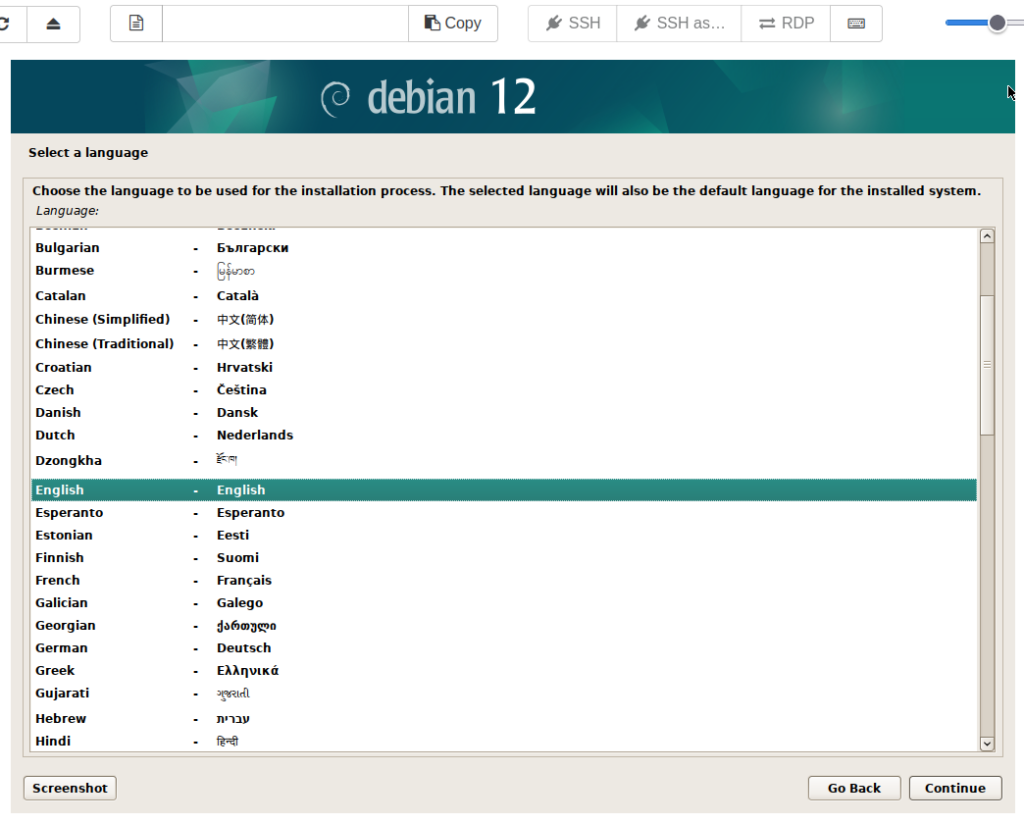The height and width of the screenshot is (823, 1024).
Task: Click the refresh icon in top toolbar
Action: [x=8, y=23]
